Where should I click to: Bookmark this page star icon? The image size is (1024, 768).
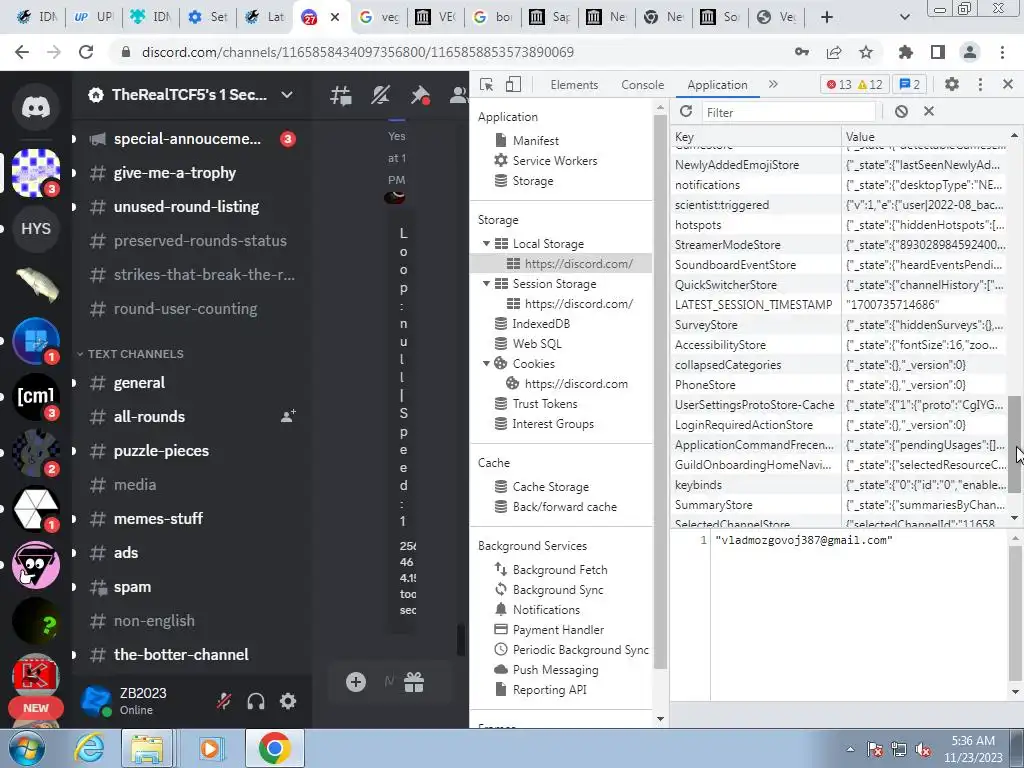pos(866,52)
